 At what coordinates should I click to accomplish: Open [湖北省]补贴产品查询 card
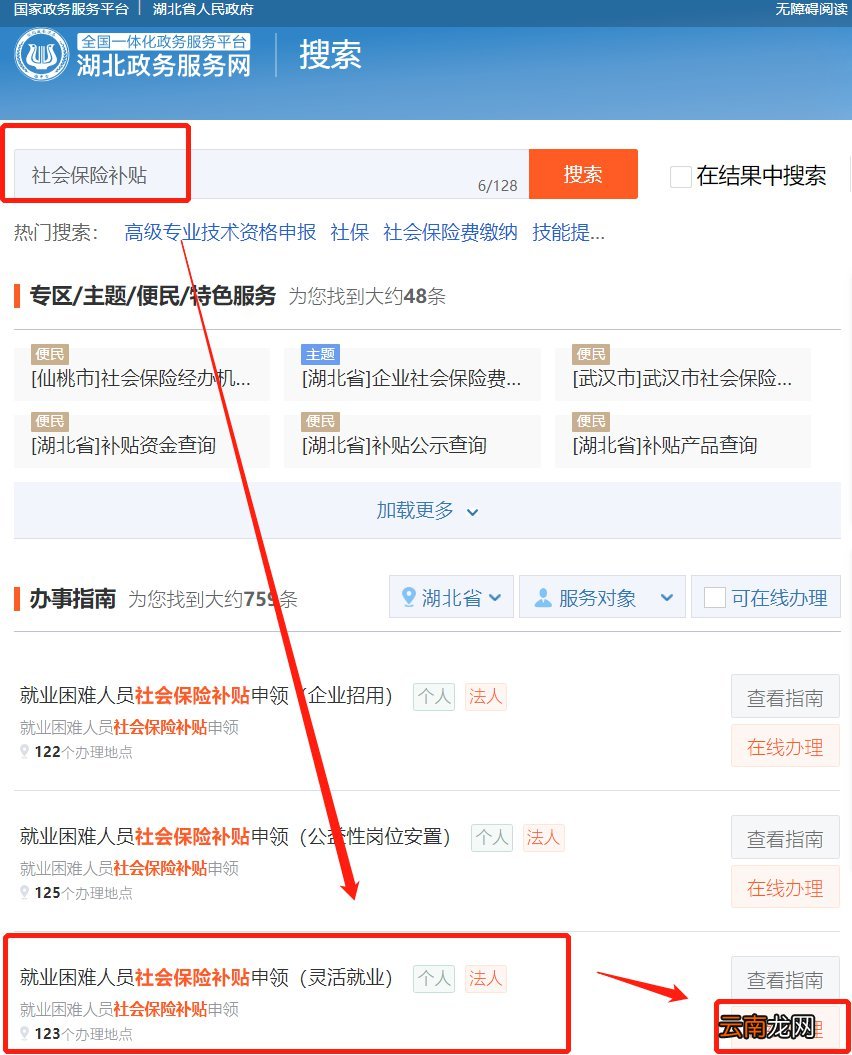point(683,440)
